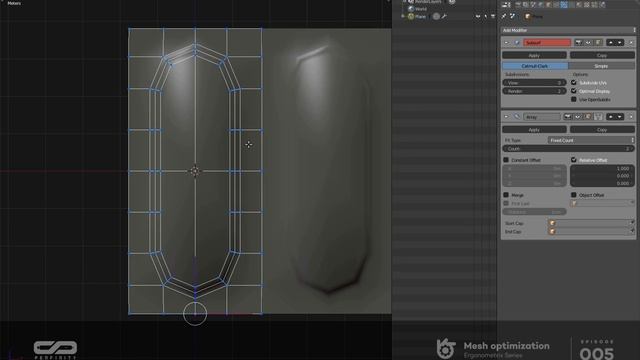Click the wrench modifier icon on Plane row
This screenshot has width=640, height=360.
tap(444, 16)
